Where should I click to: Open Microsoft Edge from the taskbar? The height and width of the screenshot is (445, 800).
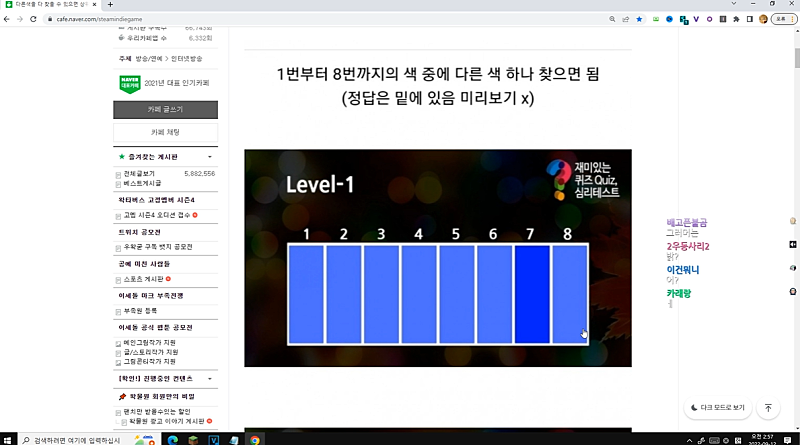point(172,440)
